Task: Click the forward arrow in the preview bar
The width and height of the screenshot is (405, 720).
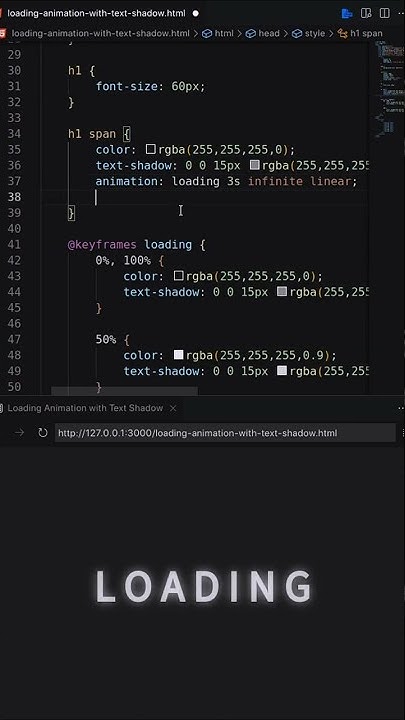Action: [19, 433]
